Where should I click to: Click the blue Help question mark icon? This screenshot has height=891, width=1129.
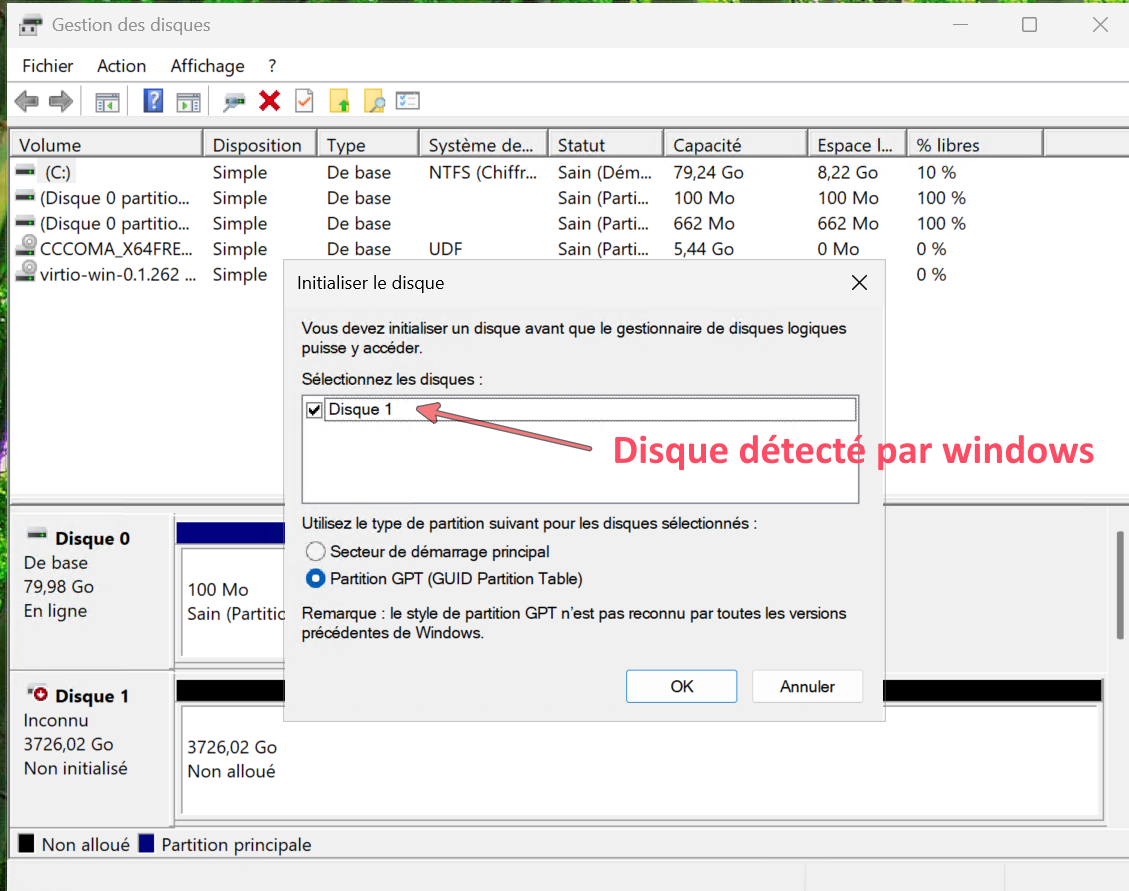(154, 101)
